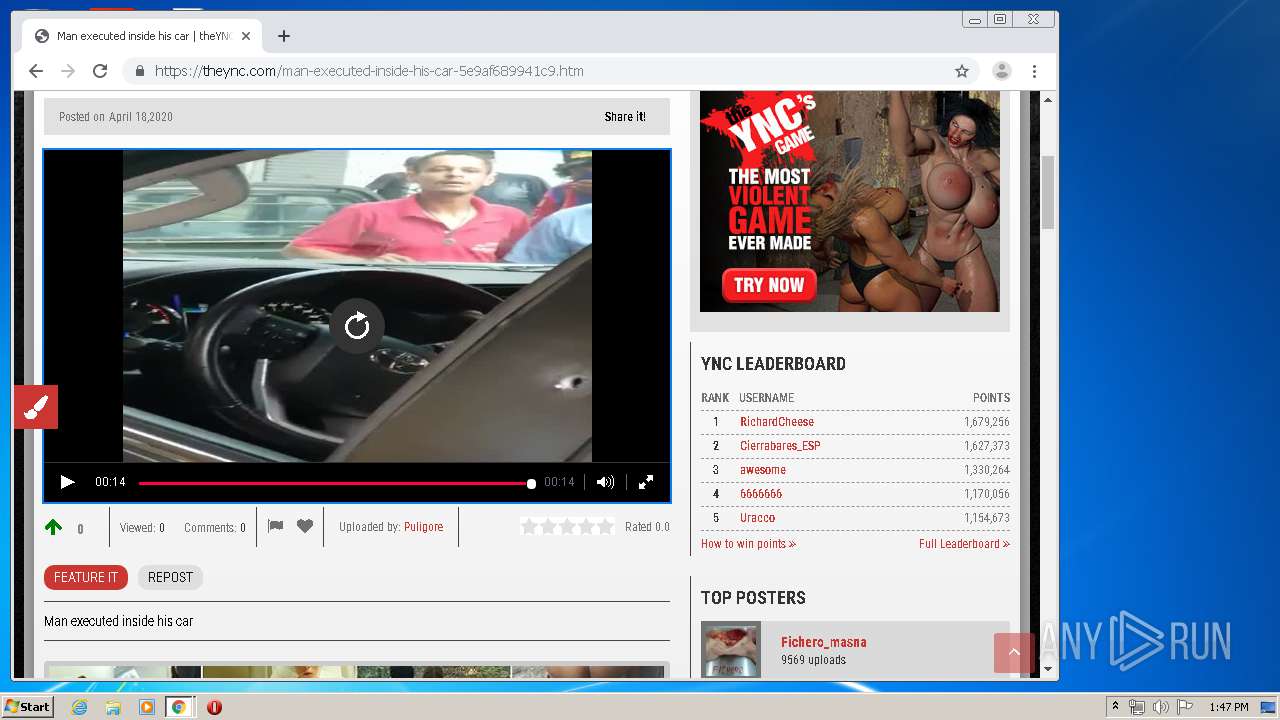
Task: Open the Full Leaderboard link
Action: (x=964, y=544)
